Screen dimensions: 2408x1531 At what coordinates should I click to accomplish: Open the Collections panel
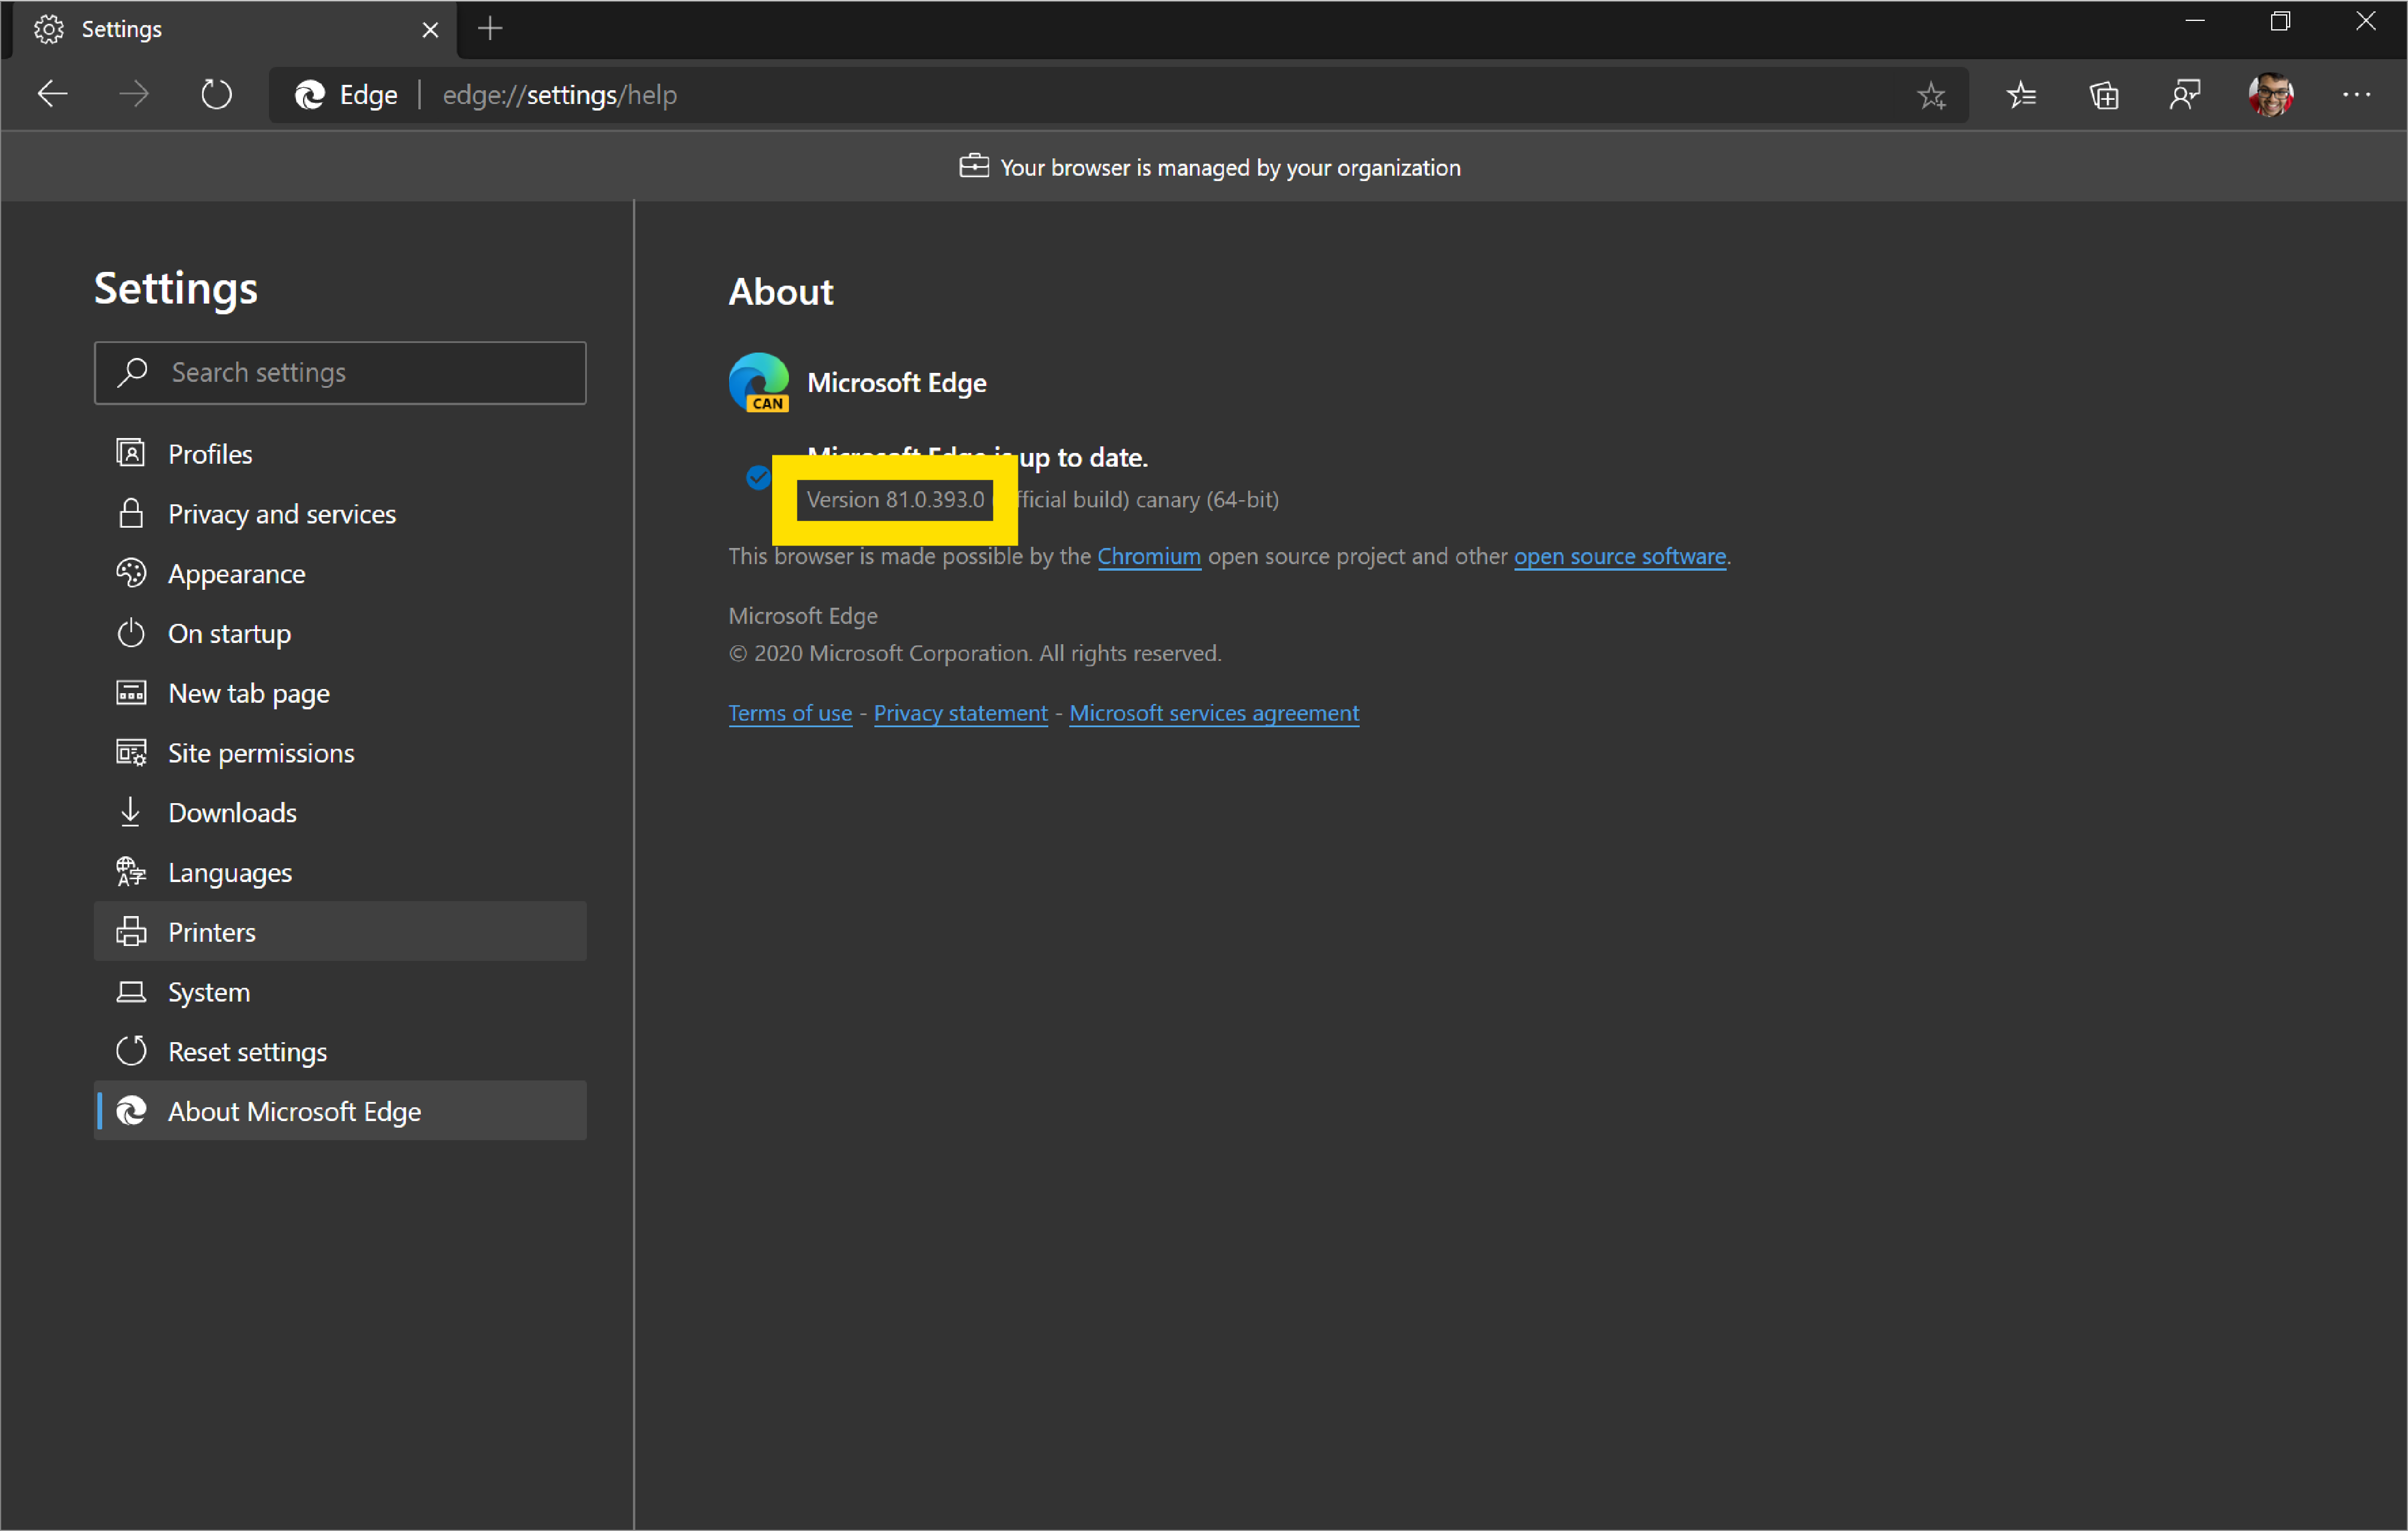point(2104,95)
